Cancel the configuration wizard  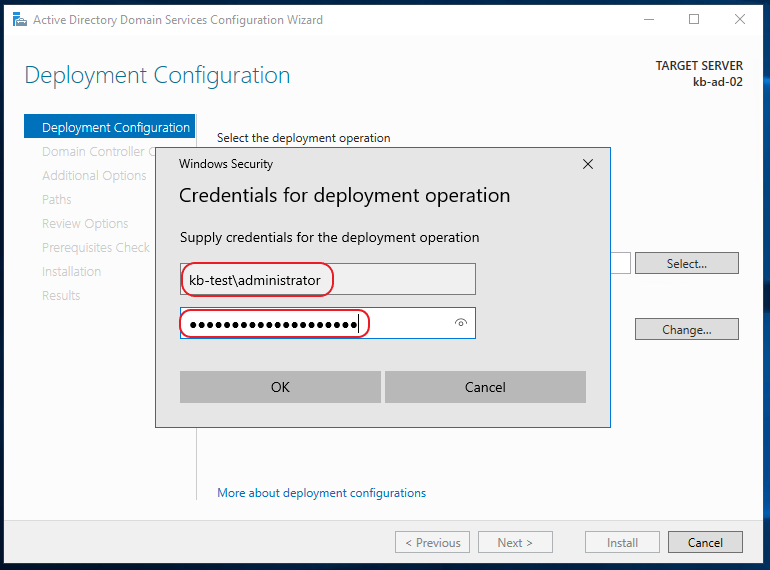705,542
